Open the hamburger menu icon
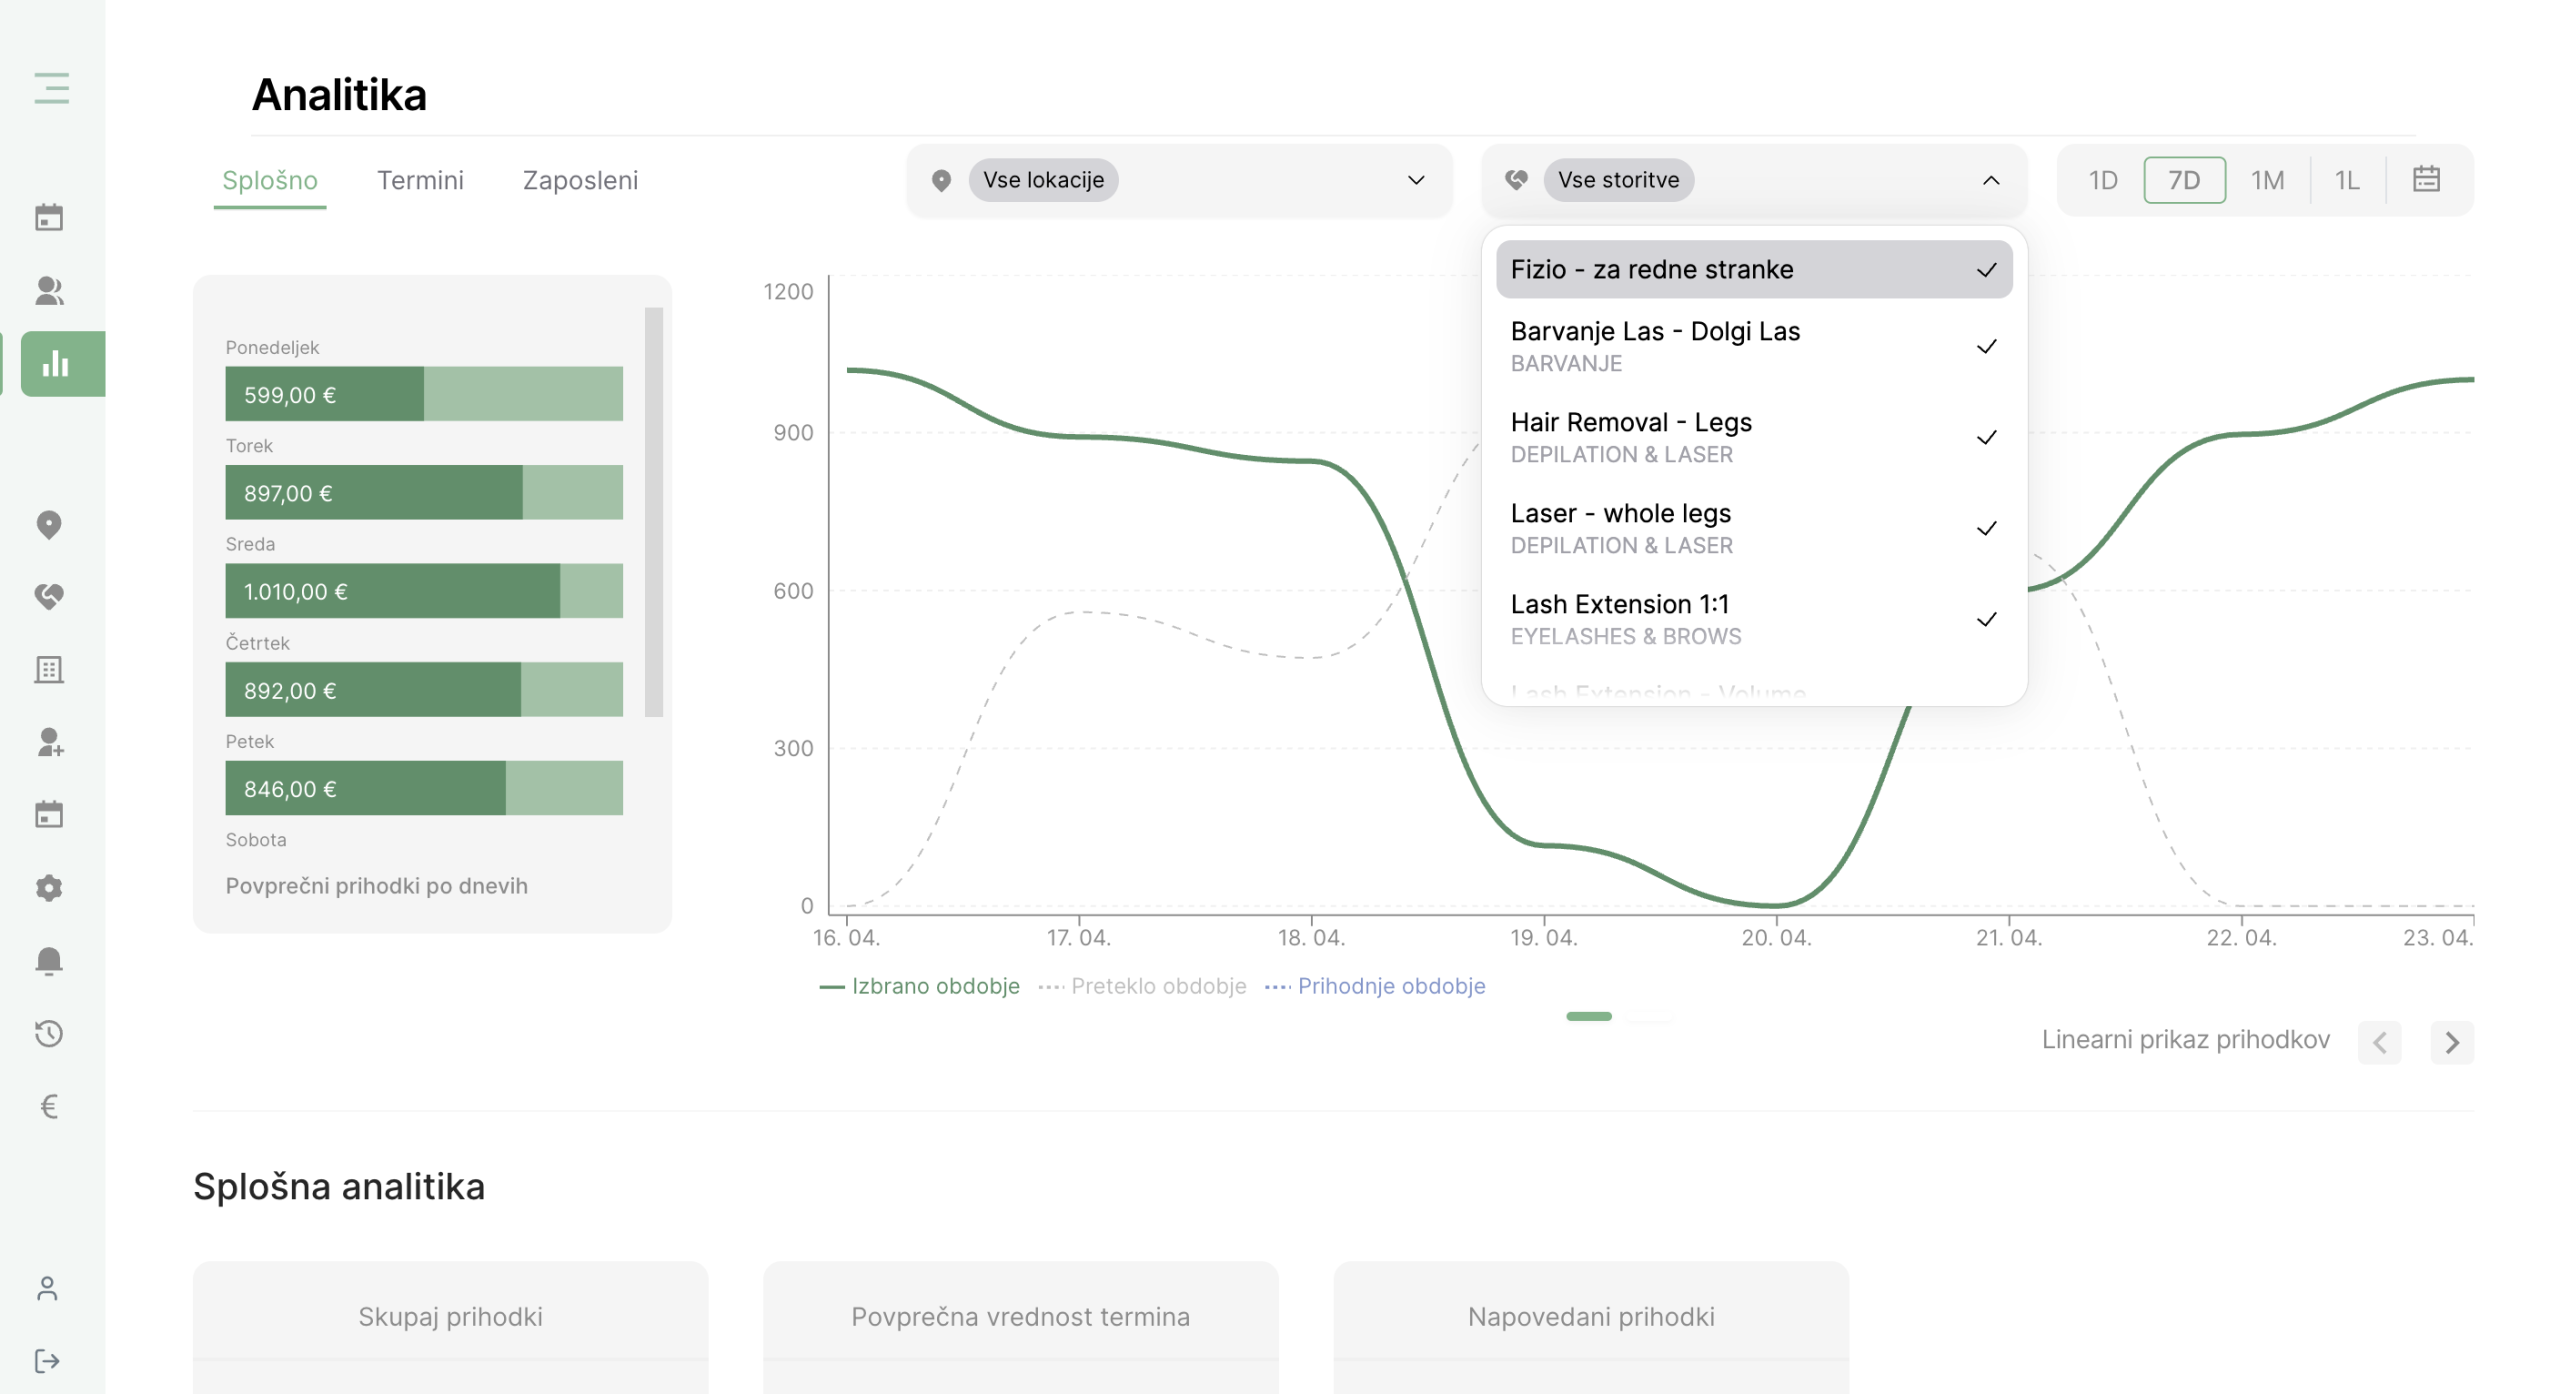The height and width of the screenshot is (1394, 2560). click(x=51, y=88)
